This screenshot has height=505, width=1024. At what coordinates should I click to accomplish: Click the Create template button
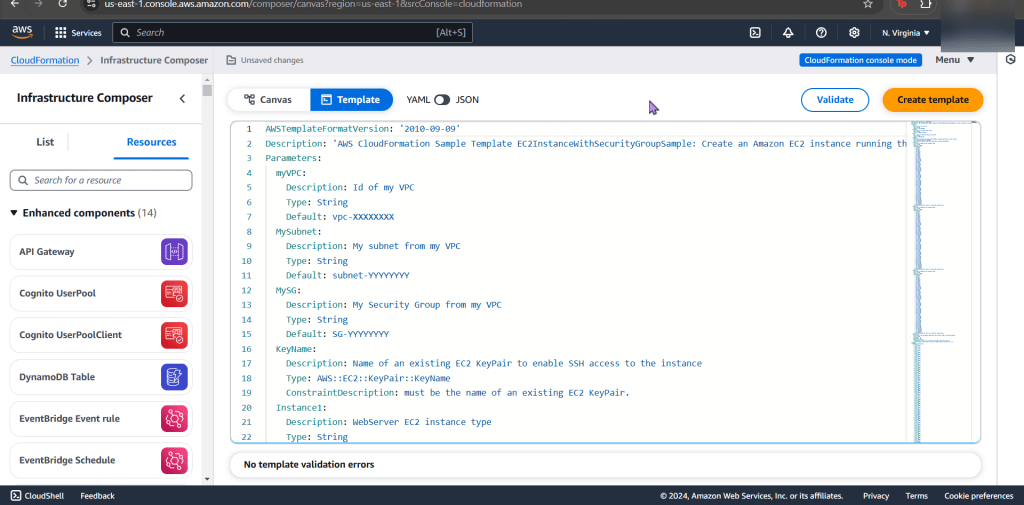pos(932,100)
